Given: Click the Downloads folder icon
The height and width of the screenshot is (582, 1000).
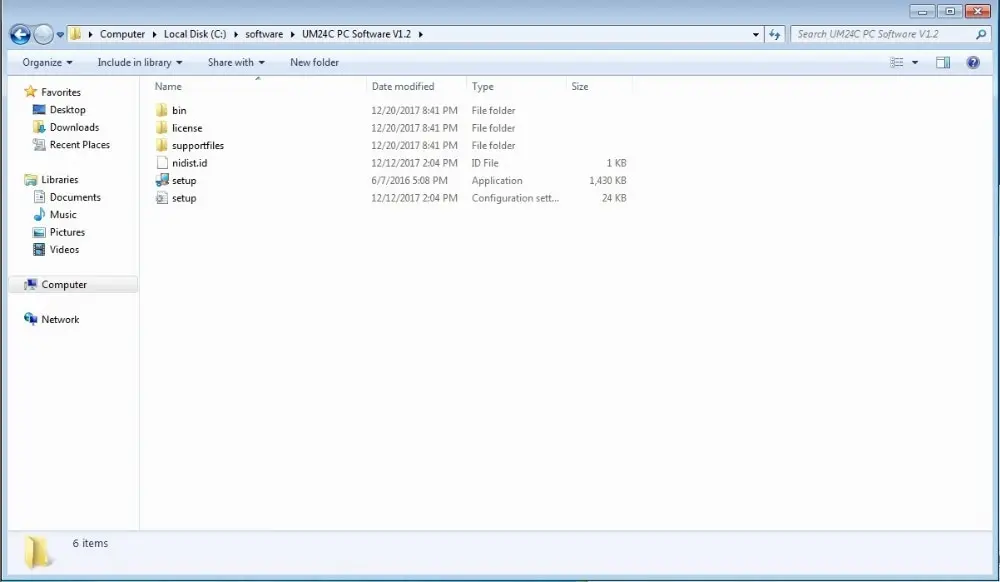Looking at the screenshot, I should [39, 127].
